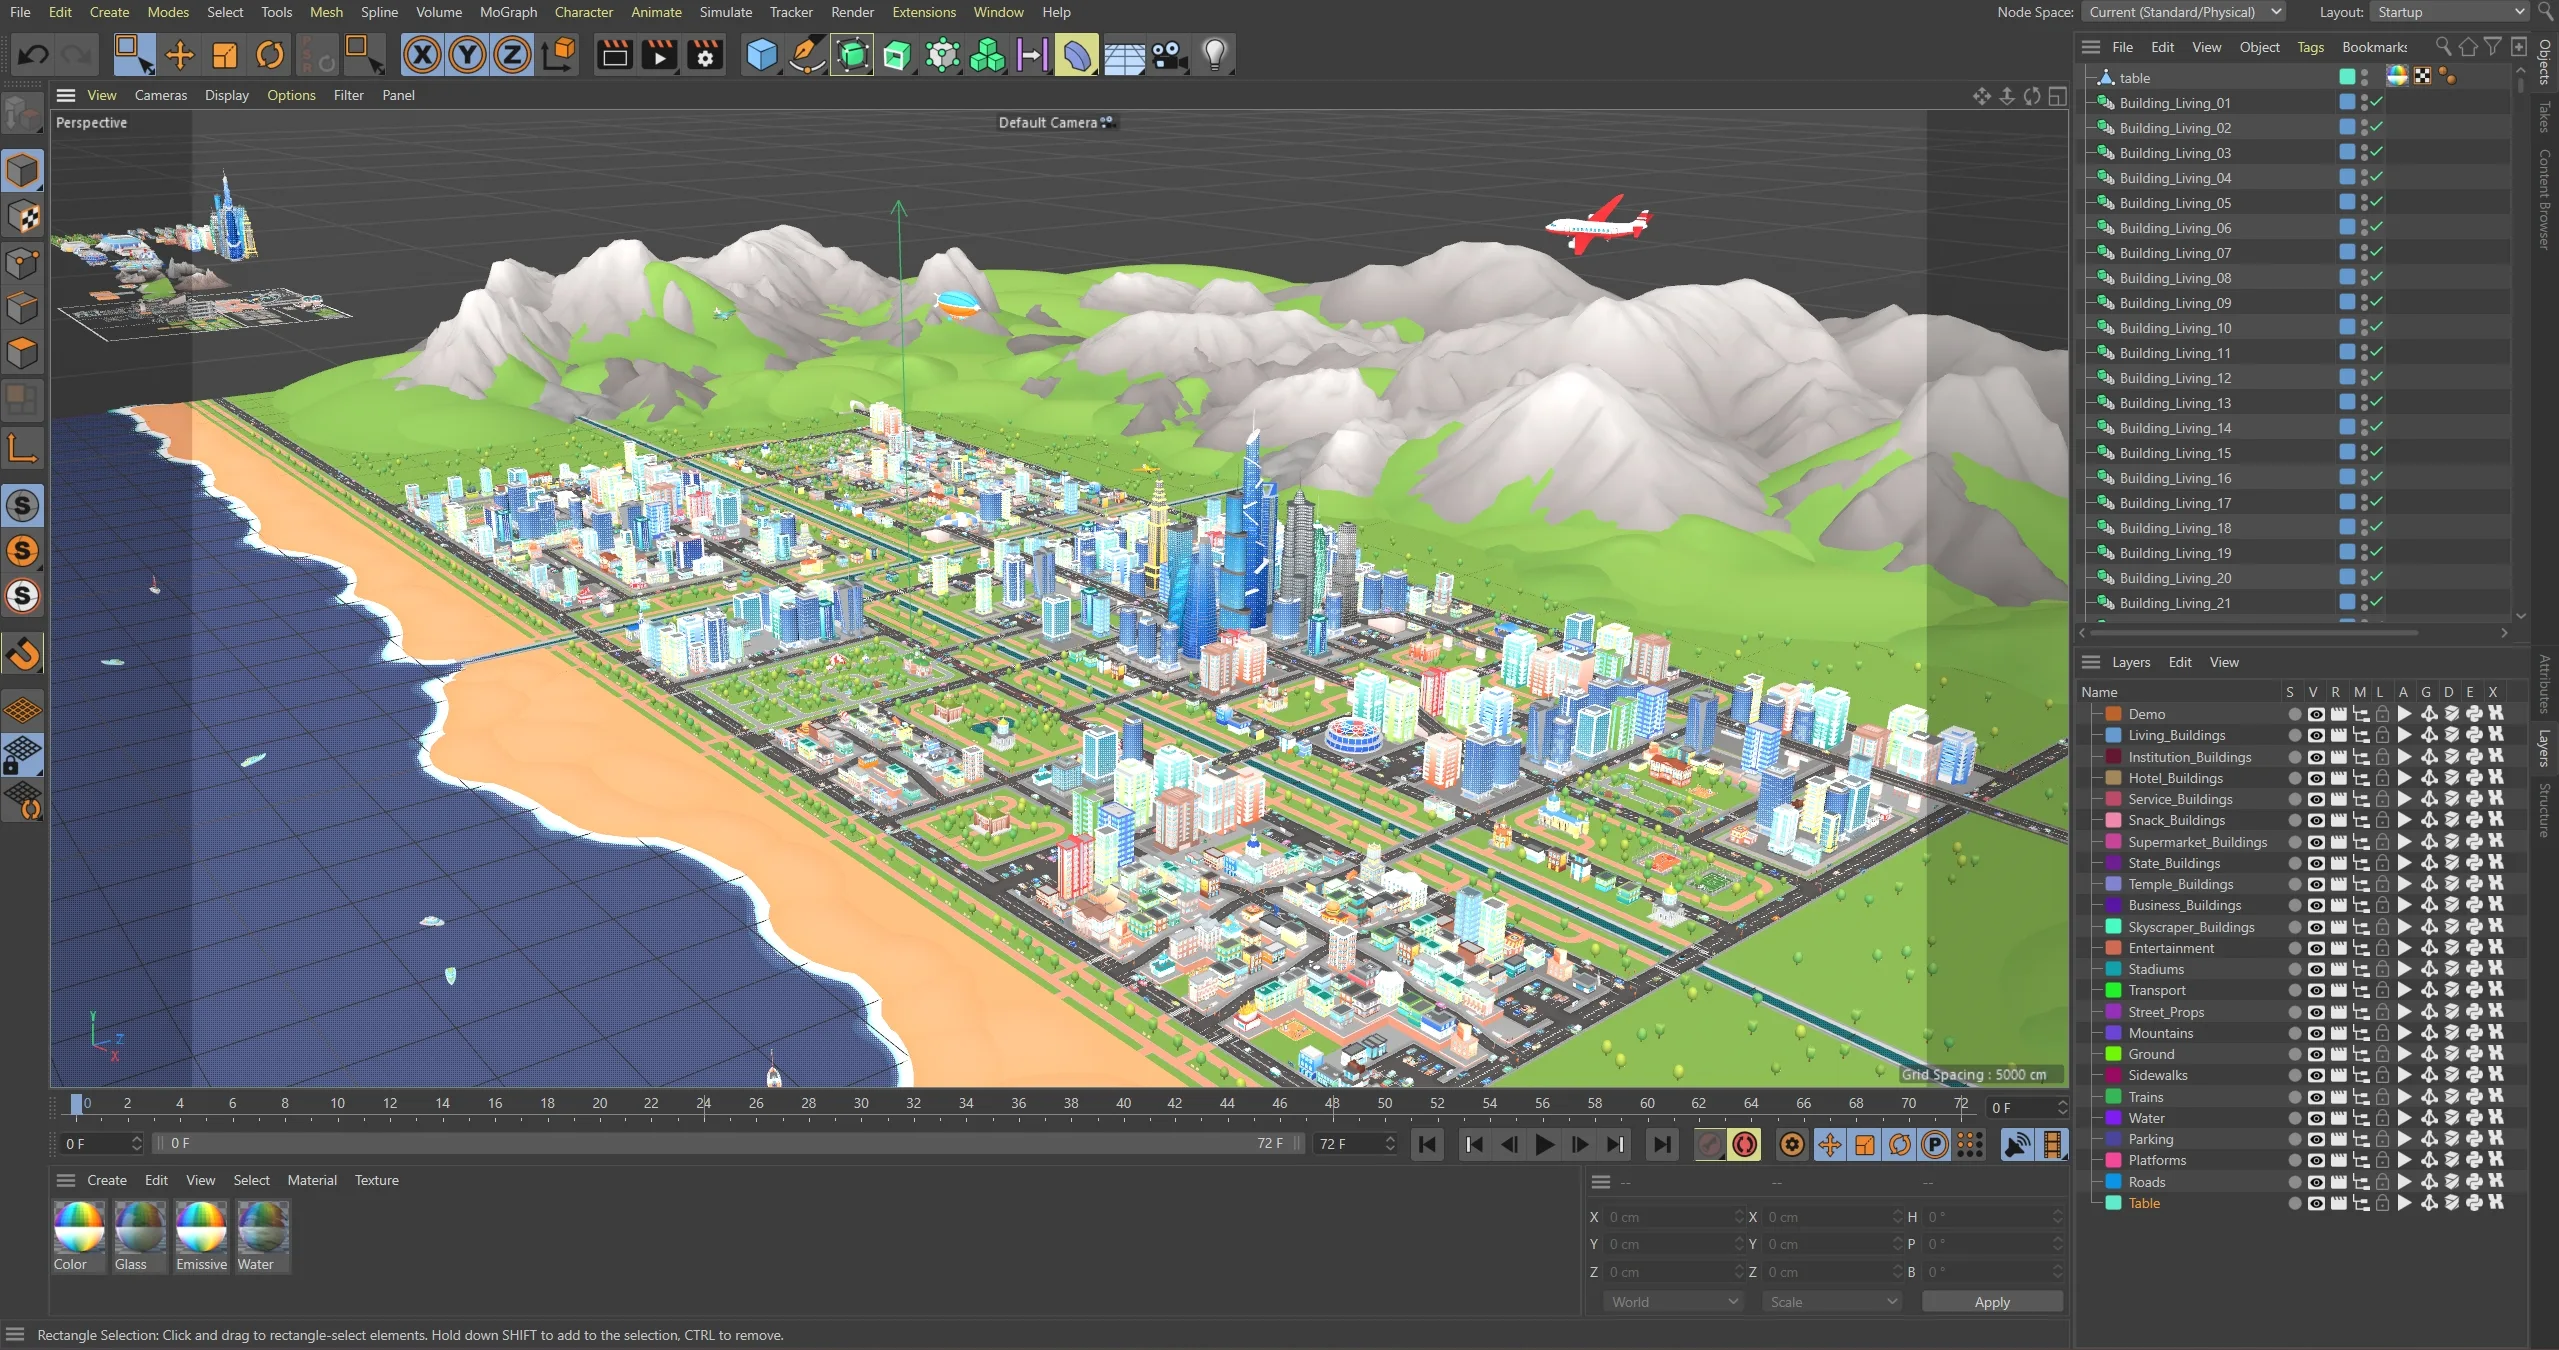
Task: Select the Glass material thumbnail
Action: point(139,1228)
